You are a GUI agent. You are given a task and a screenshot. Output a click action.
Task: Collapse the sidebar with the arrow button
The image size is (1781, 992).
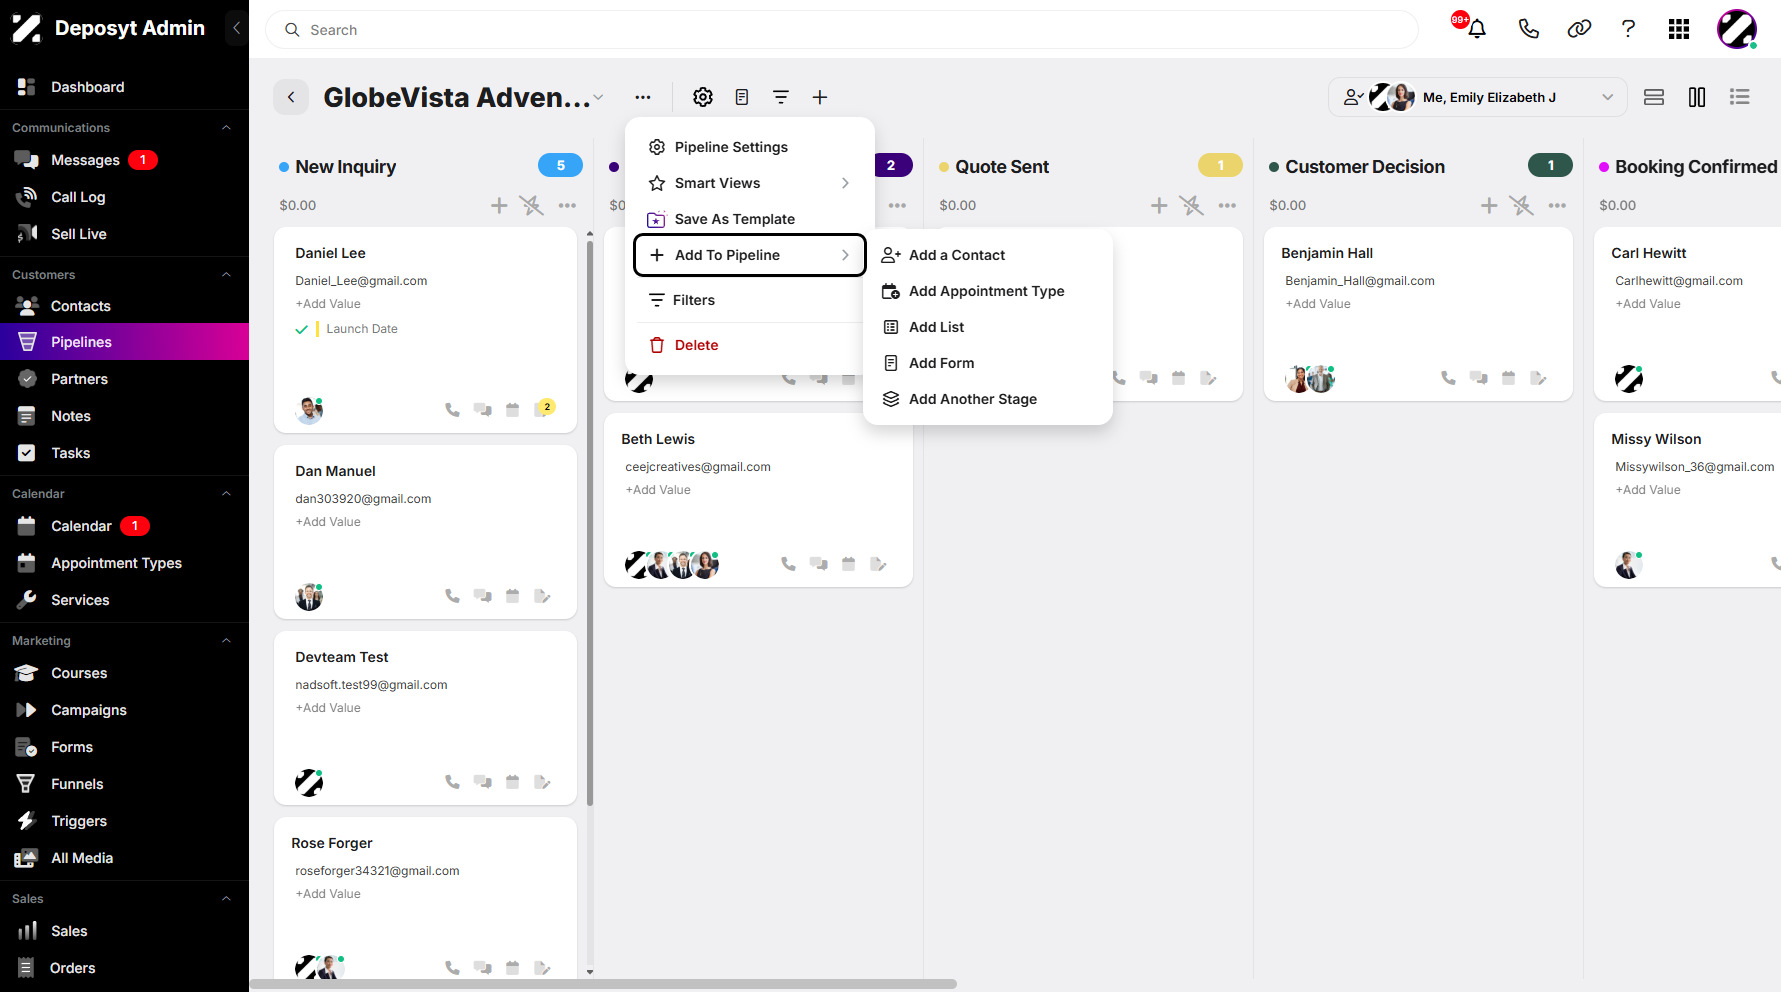coord(236,28)
